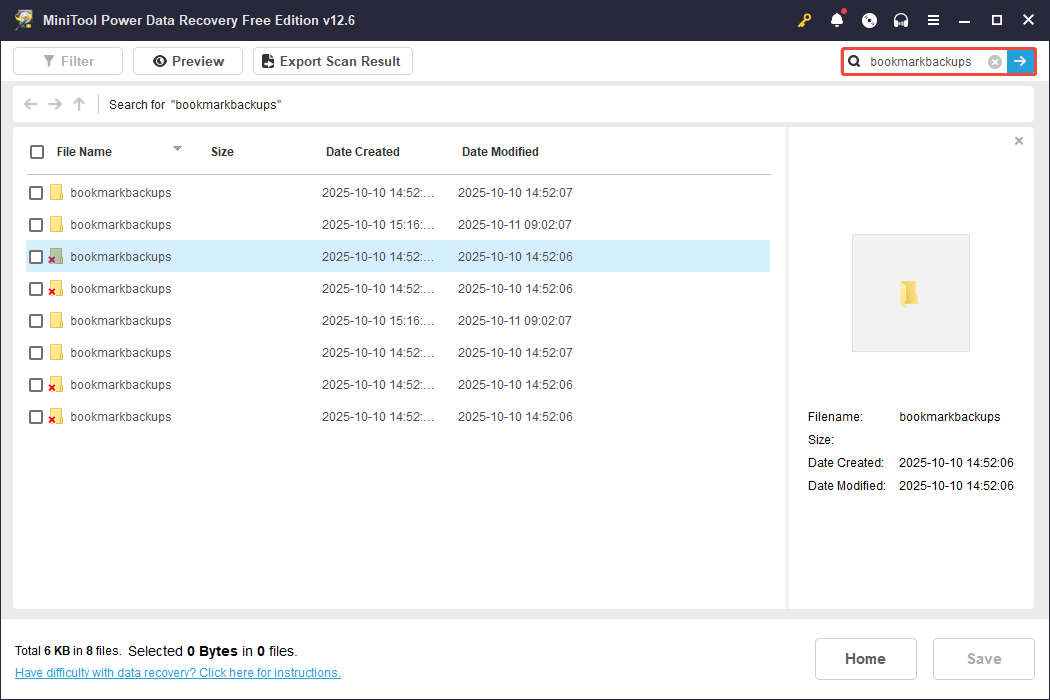The image size is (1050, 700).
Task: Check the highlighted deleted bookmarkbackups folder
Action: coord(36,256)
